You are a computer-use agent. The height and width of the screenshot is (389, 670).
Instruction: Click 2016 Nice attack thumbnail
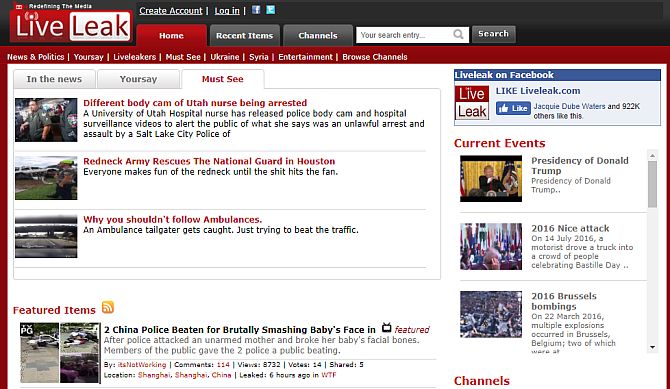491,246
